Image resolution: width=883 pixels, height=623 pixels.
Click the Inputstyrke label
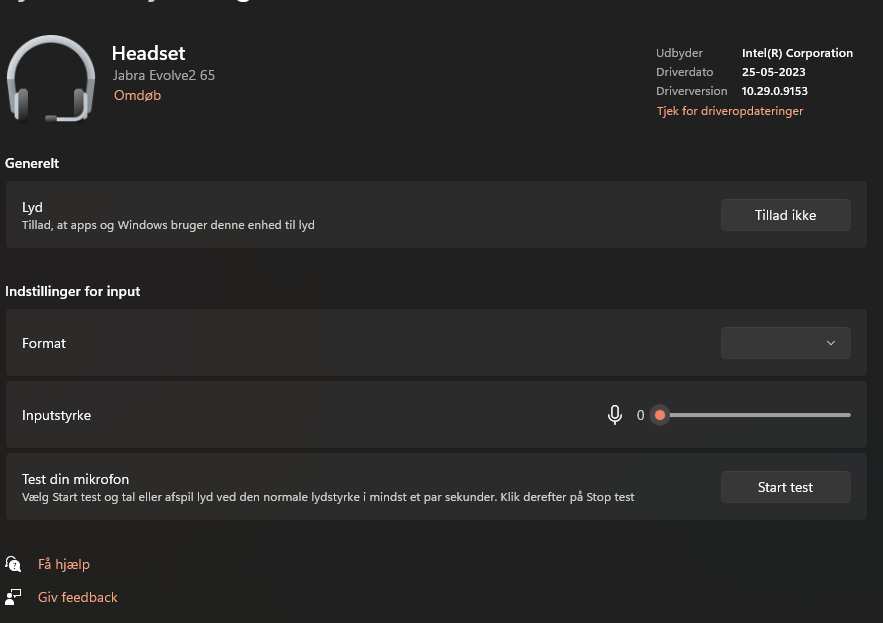(x=56, y=415)
